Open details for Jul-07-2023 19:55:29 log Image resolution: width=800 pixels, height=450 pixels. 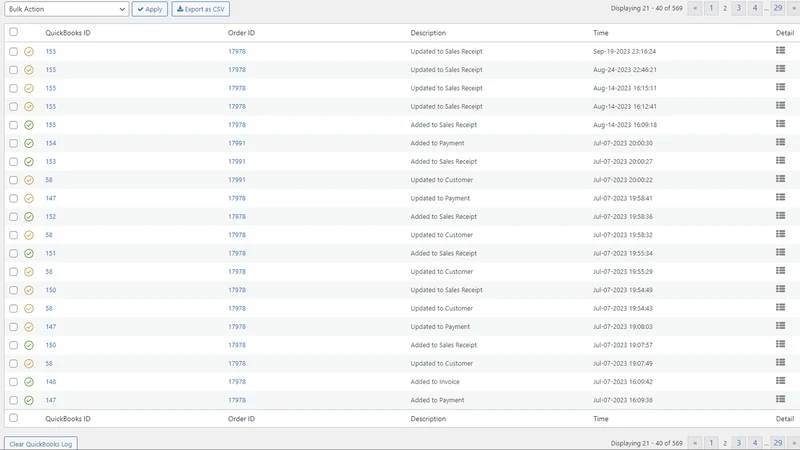coord(780,270)
